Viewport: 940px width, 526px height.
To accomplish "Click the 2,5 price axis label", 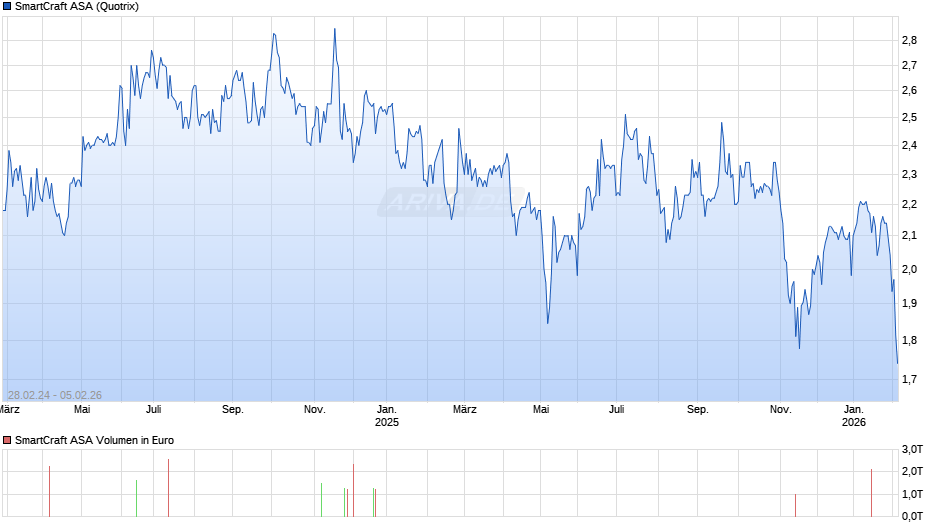I will (x=909, y=118).
